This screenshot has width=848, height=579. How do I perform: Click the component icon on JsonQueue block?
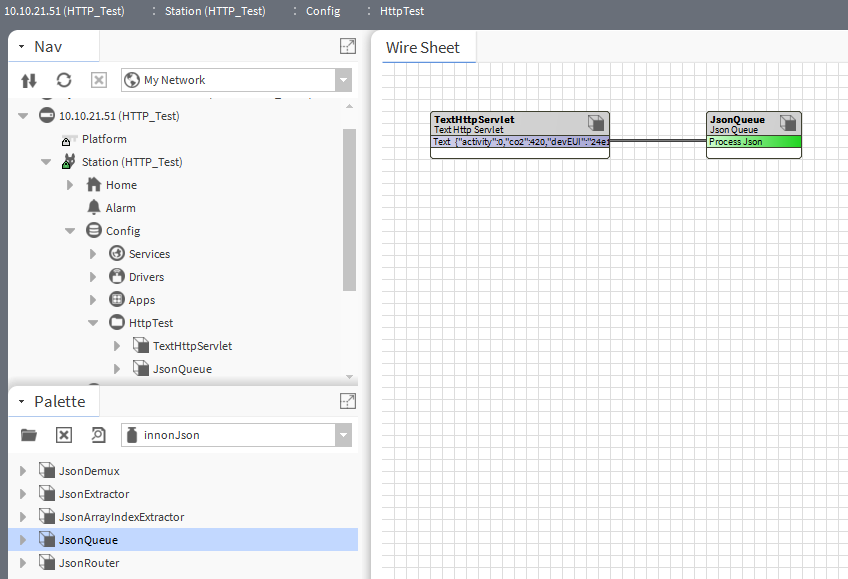point(788,123)
